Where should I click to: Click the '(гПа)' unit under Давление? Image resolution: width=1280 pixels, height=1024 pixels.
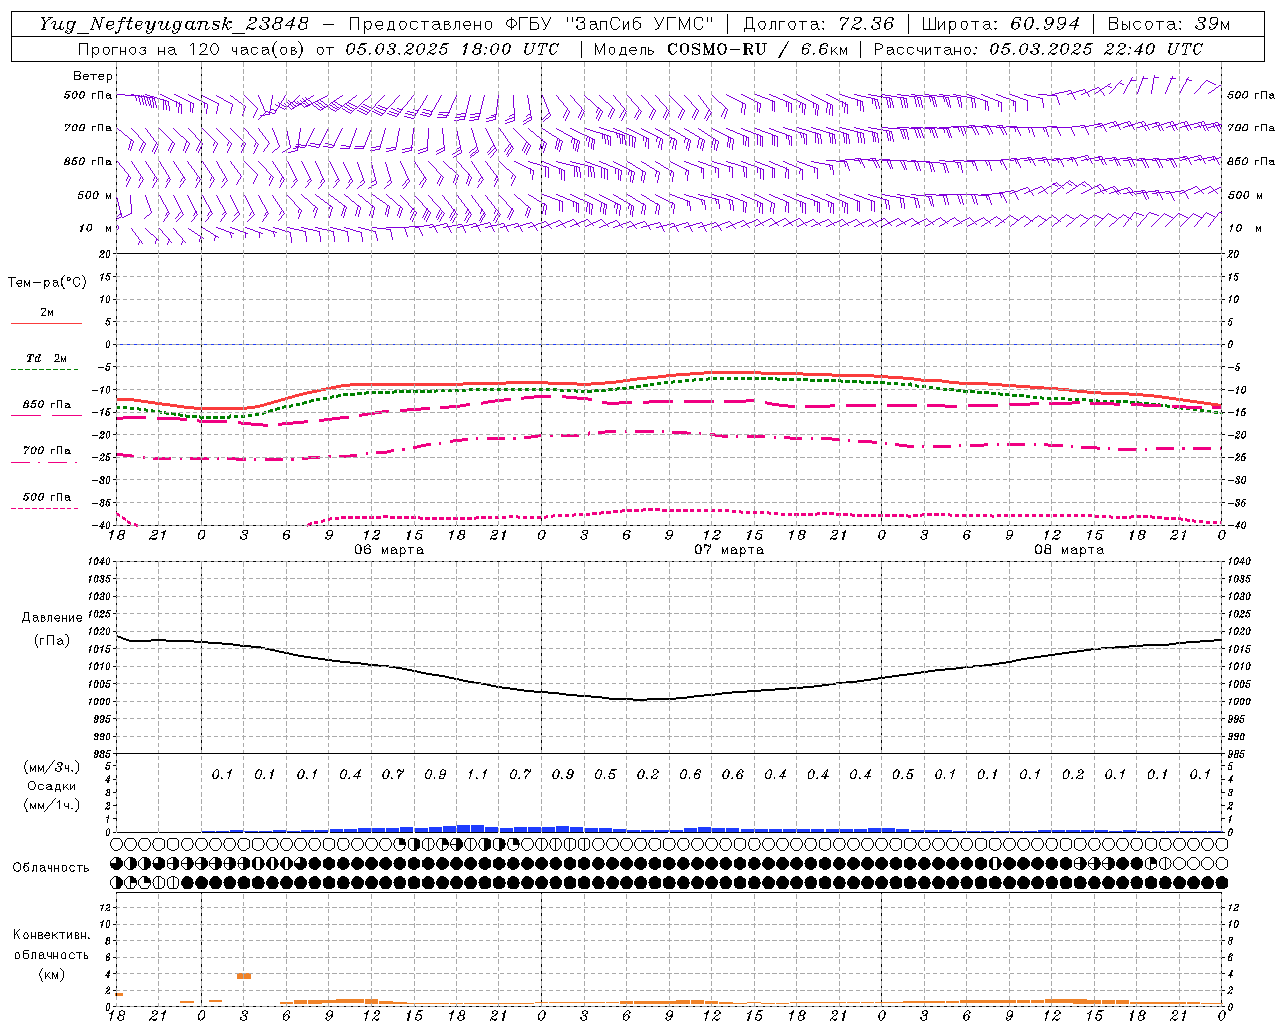pyautogui.click(x=52, y=641)
